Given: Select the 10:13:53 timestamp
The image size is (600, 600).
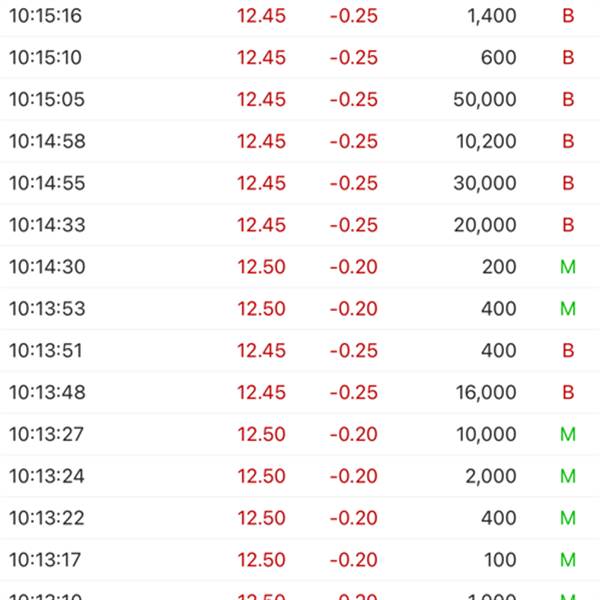Looking at the screenshot, I should pyautogui.click(x=47, y=309).
